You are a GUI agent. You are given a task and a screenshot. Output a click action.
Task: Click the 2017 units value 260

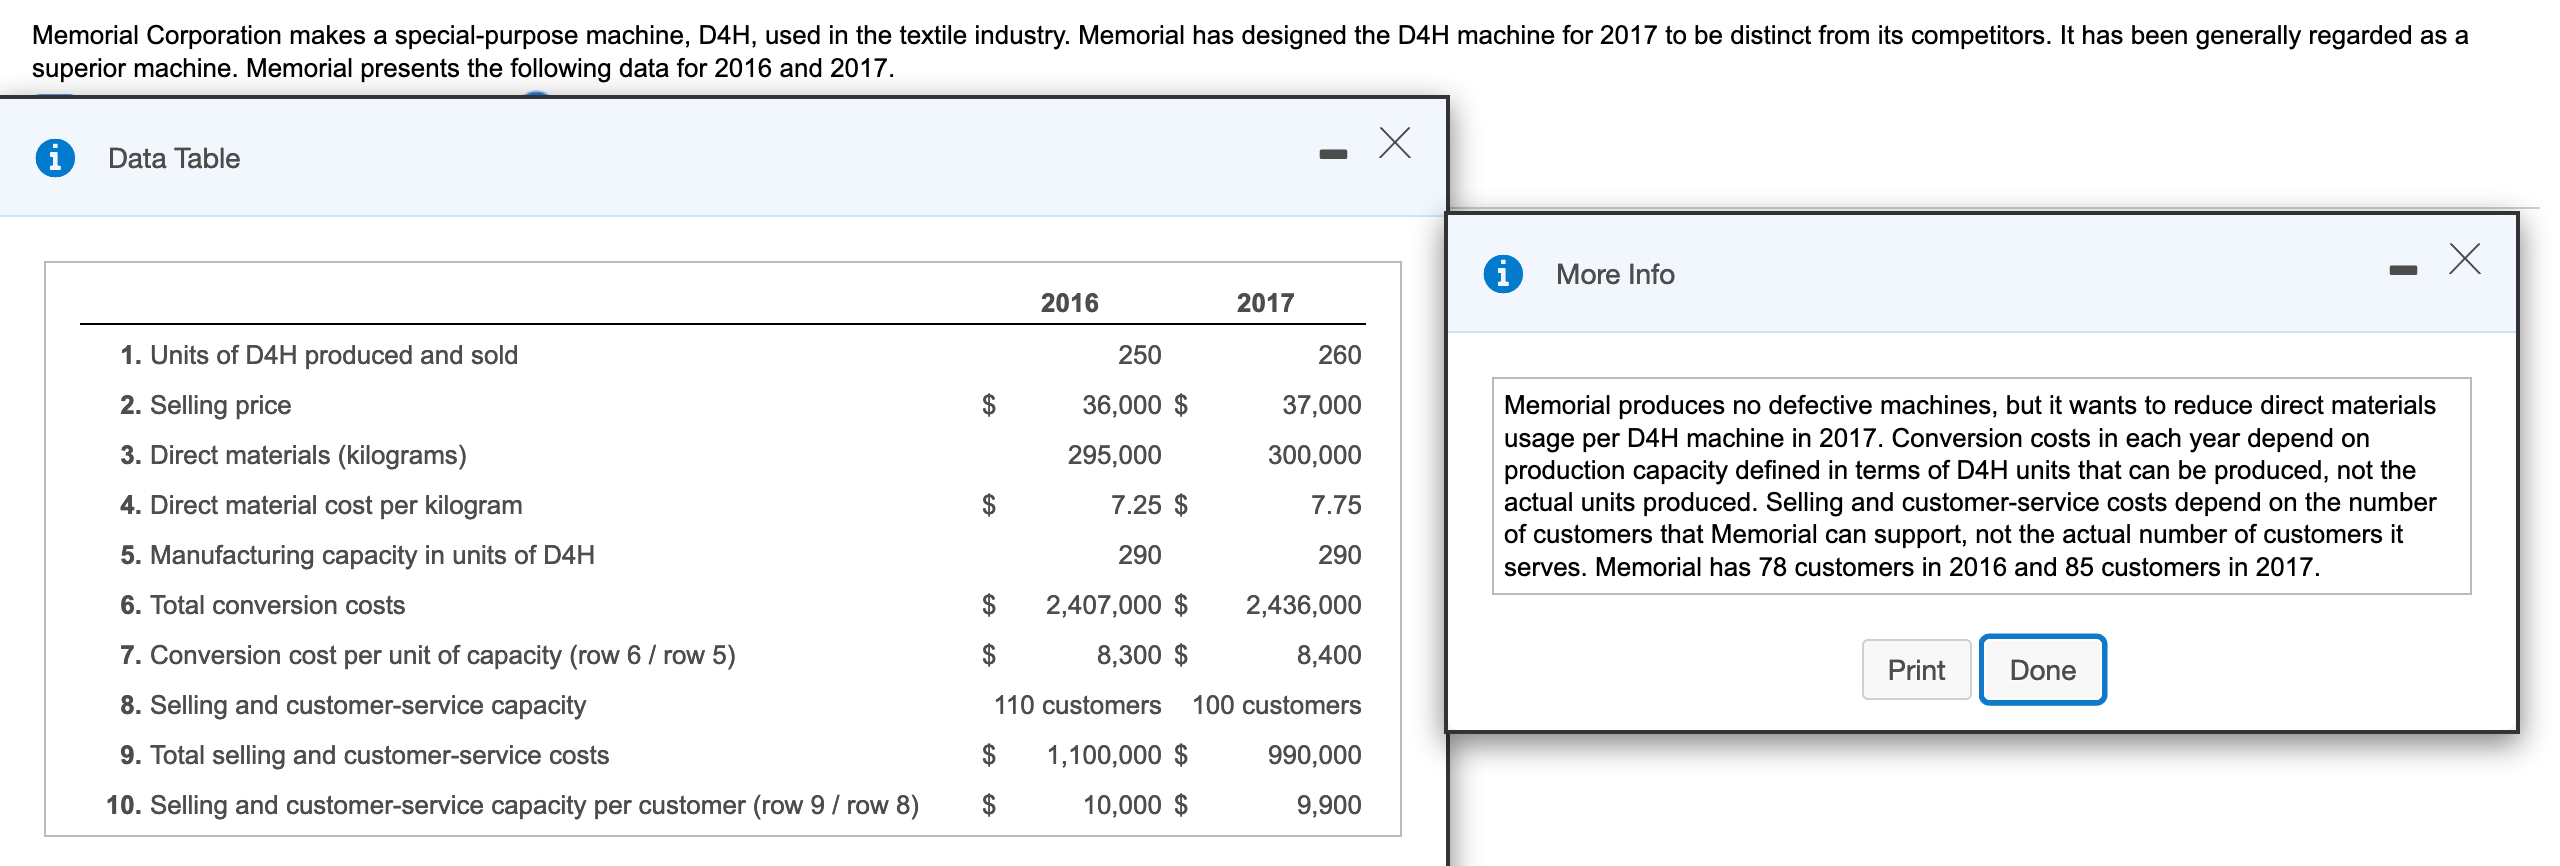(1339, 355)
